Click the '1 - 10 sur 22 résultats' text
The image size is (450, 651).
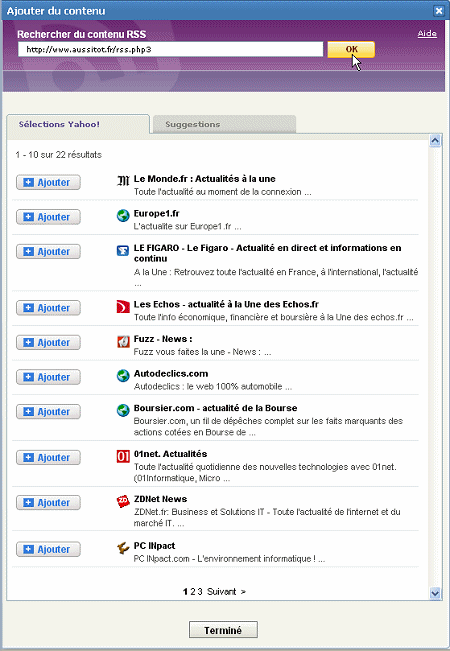(59, 155)
